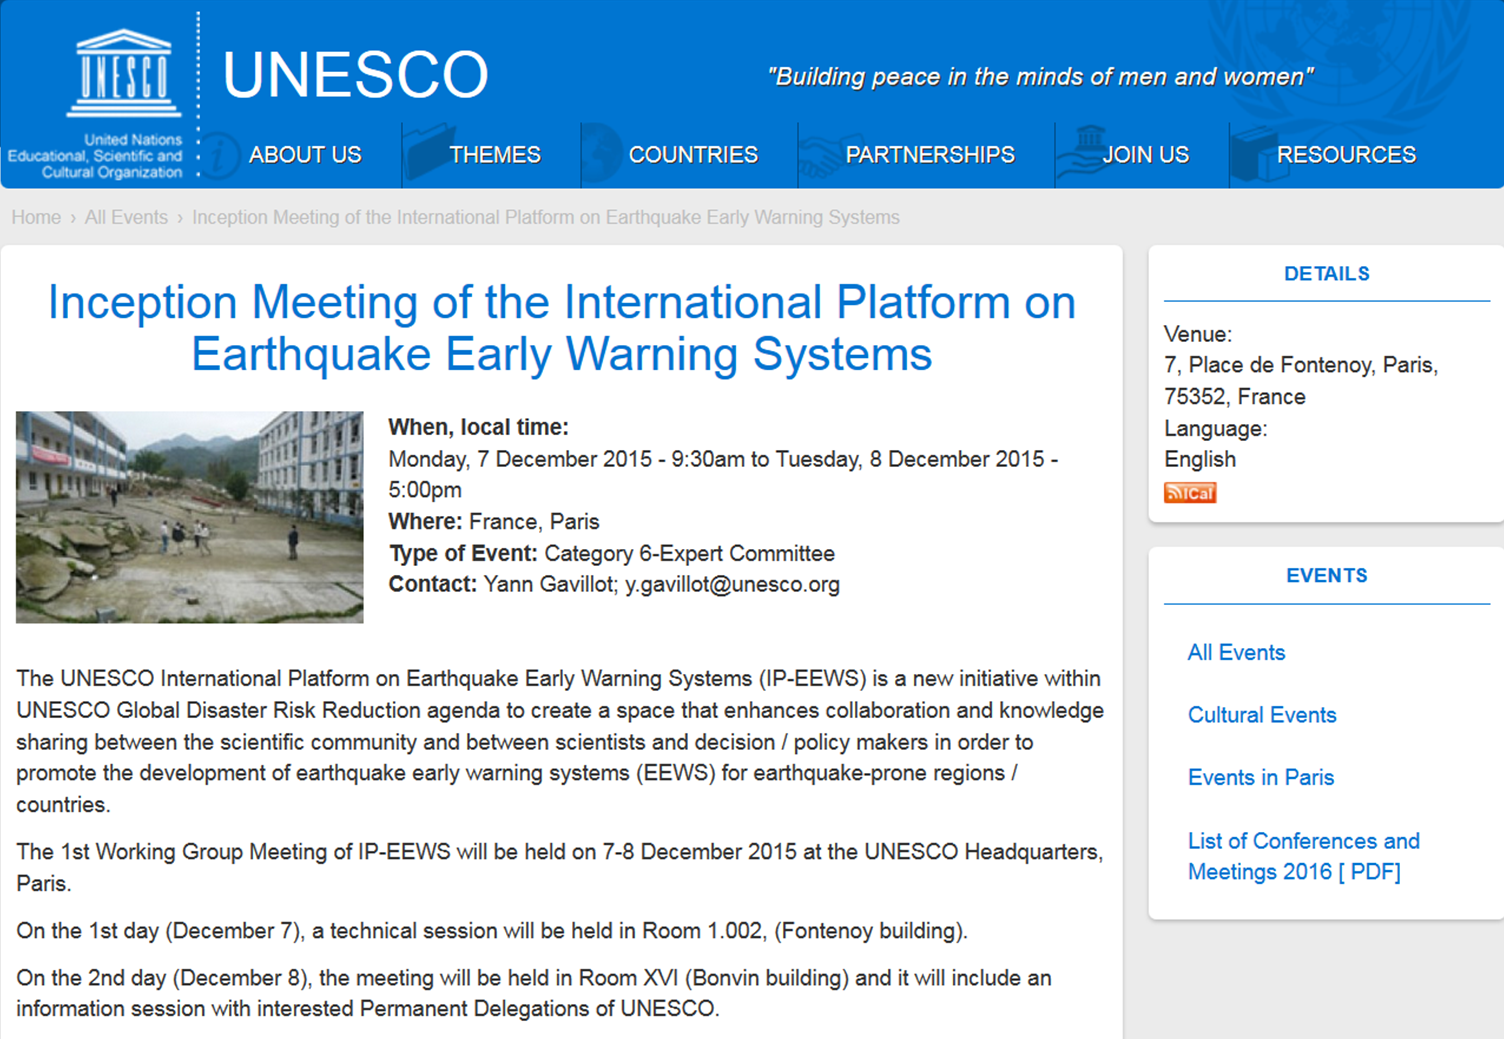
Task: Click the folder icon beside Themes
Action: (428, 153)
